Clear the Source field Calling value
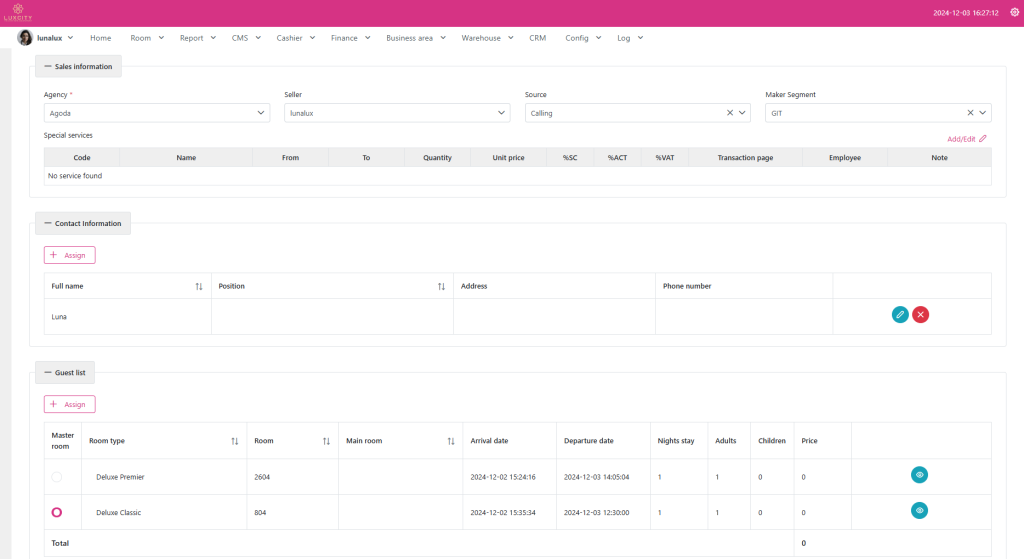1024x559 pixels. pos(729,113)
